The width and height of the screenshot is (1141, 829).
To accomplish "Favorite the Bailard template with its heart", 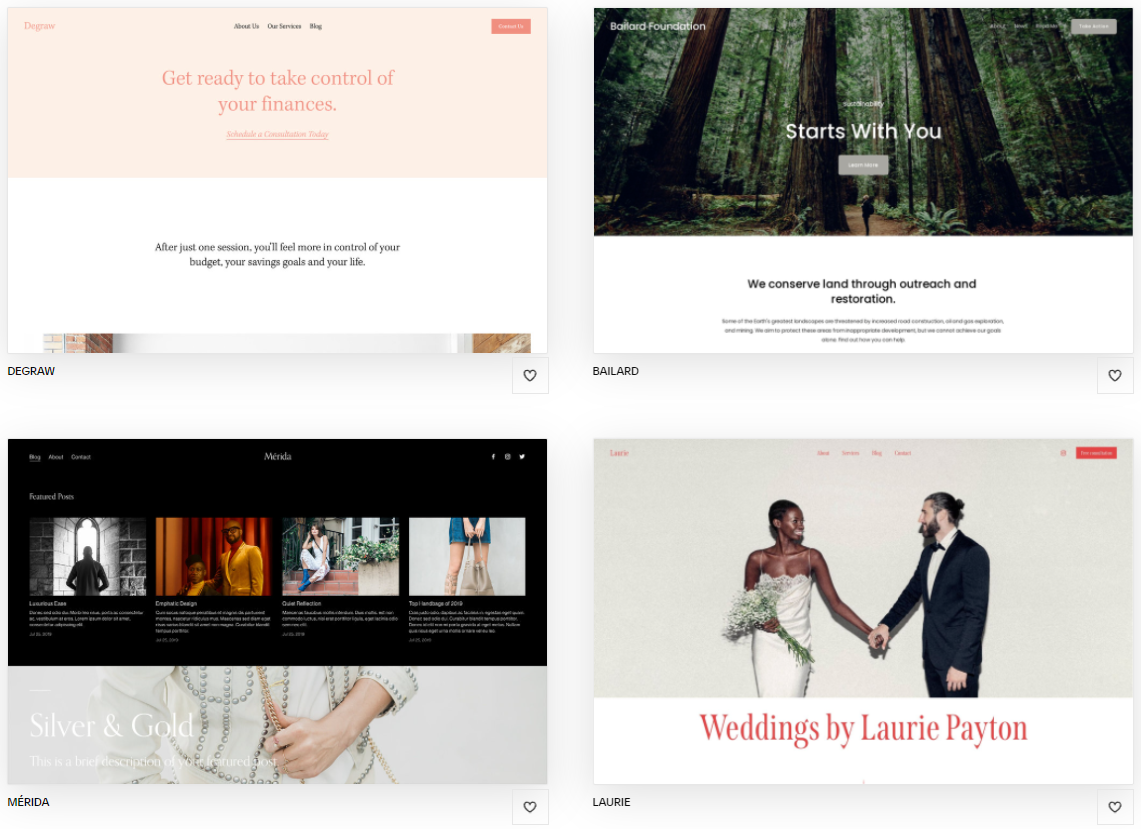I will point(1115,376).
